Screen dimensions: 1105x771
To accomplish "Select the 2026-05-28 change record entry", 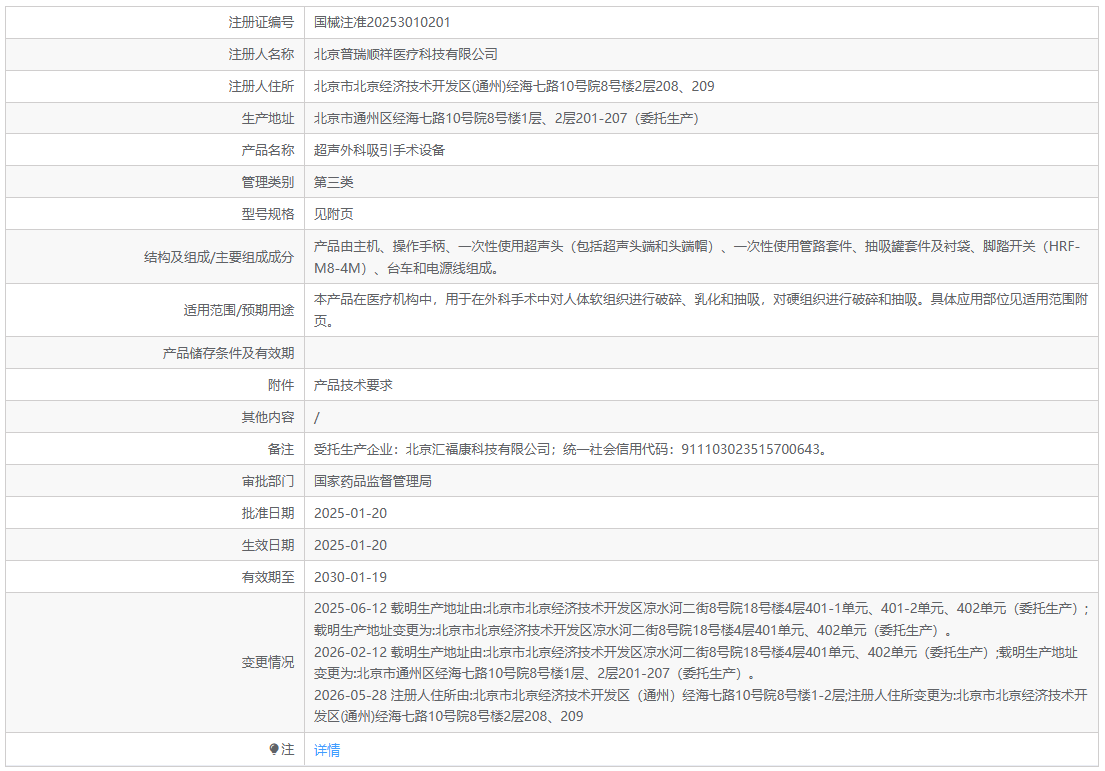I will 700,705.
